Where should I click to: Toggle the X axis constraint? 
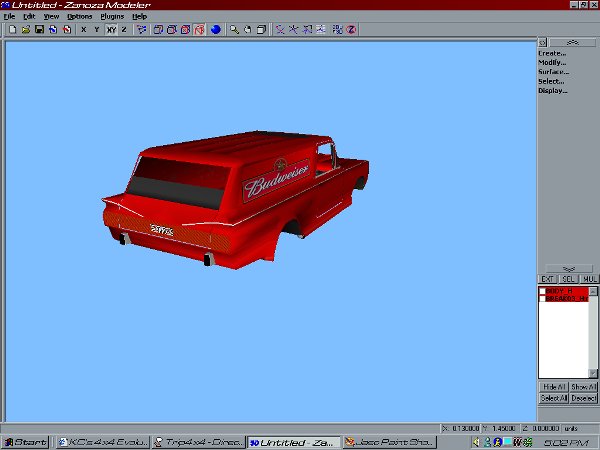click(x=83, y=29)
